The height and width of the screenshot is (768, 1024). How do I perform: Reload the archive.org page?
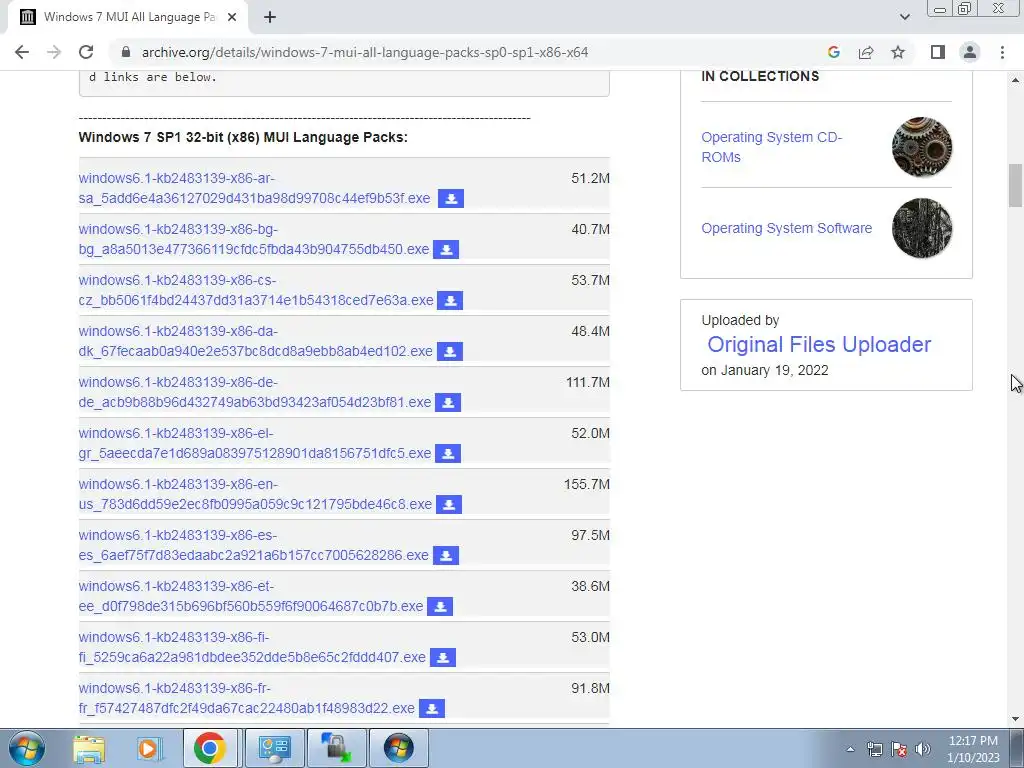86,52
